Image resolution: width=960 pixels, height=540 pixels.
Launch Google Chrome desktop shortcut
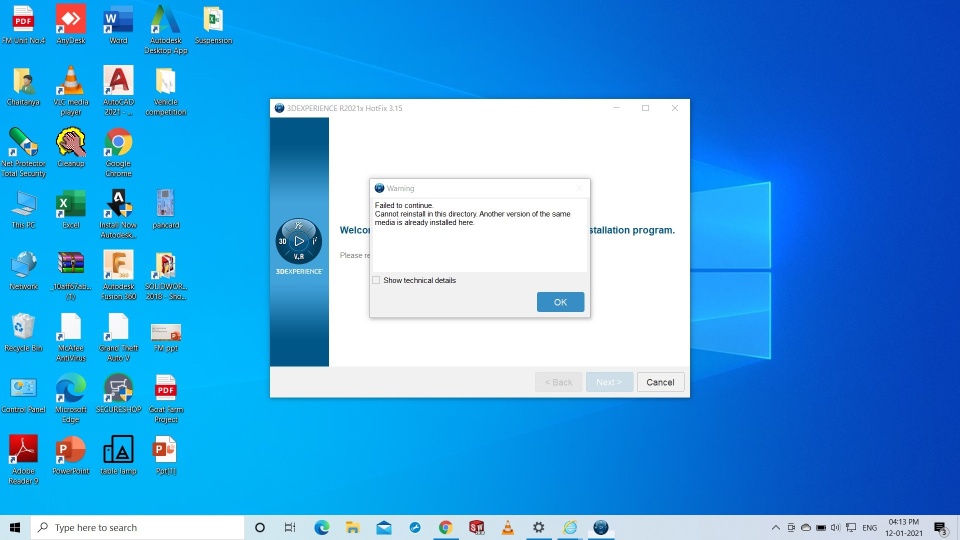(x=118, y=152)
